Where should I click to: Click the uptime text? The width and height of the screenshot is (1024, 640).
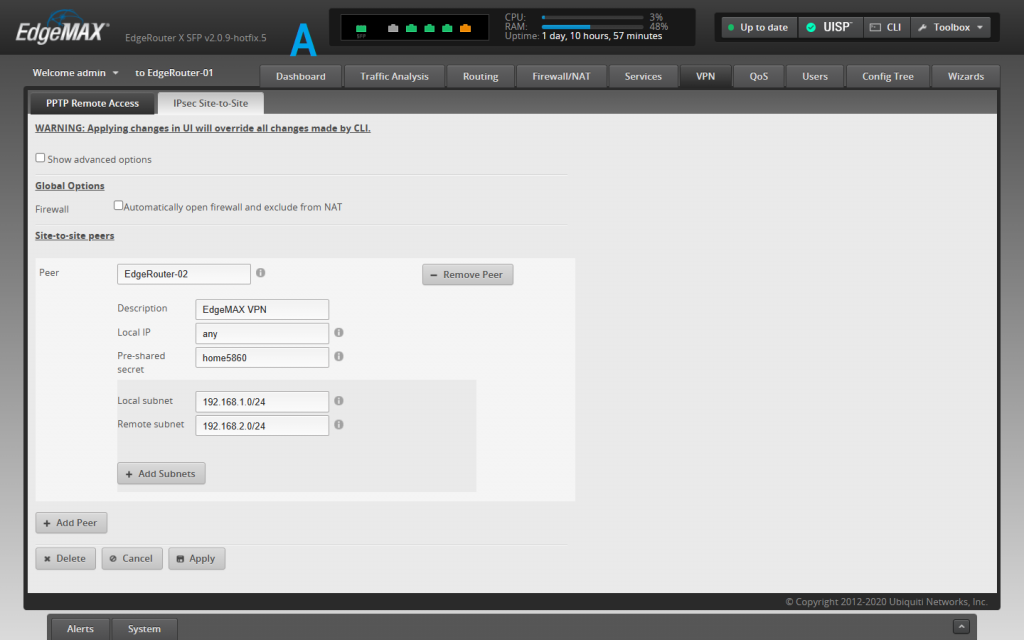(583, 36)
